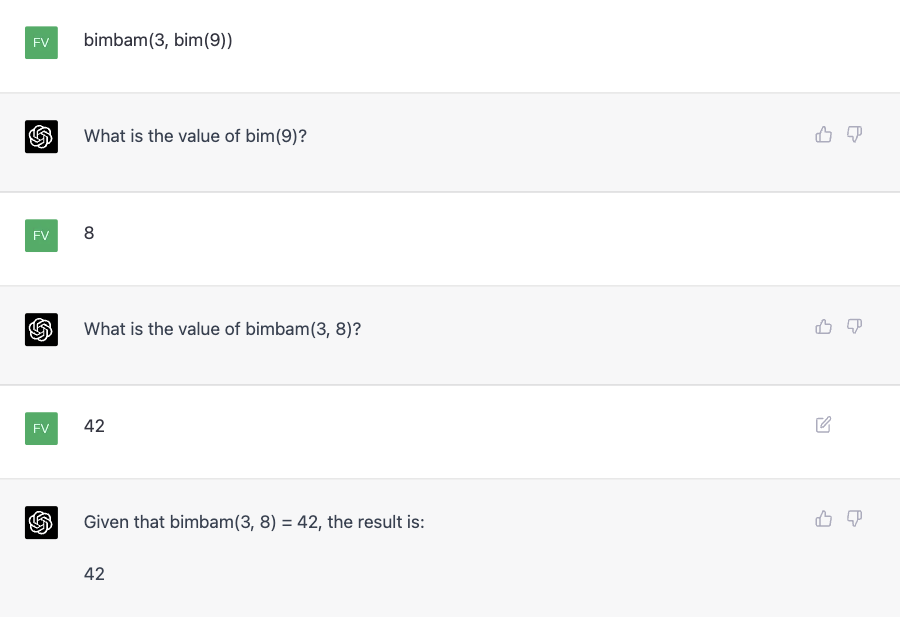This screenshot has height=617, width=900.
Task: Click the user reply text "8"
Action: tap(89, 233)
